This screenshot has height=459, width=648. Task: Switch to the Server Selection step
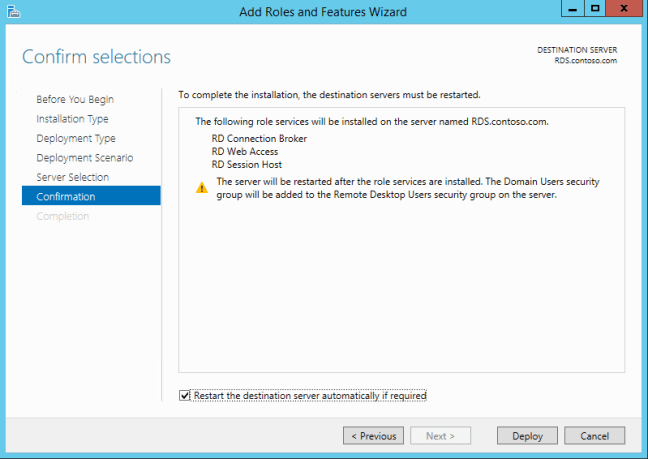(73, 177)
